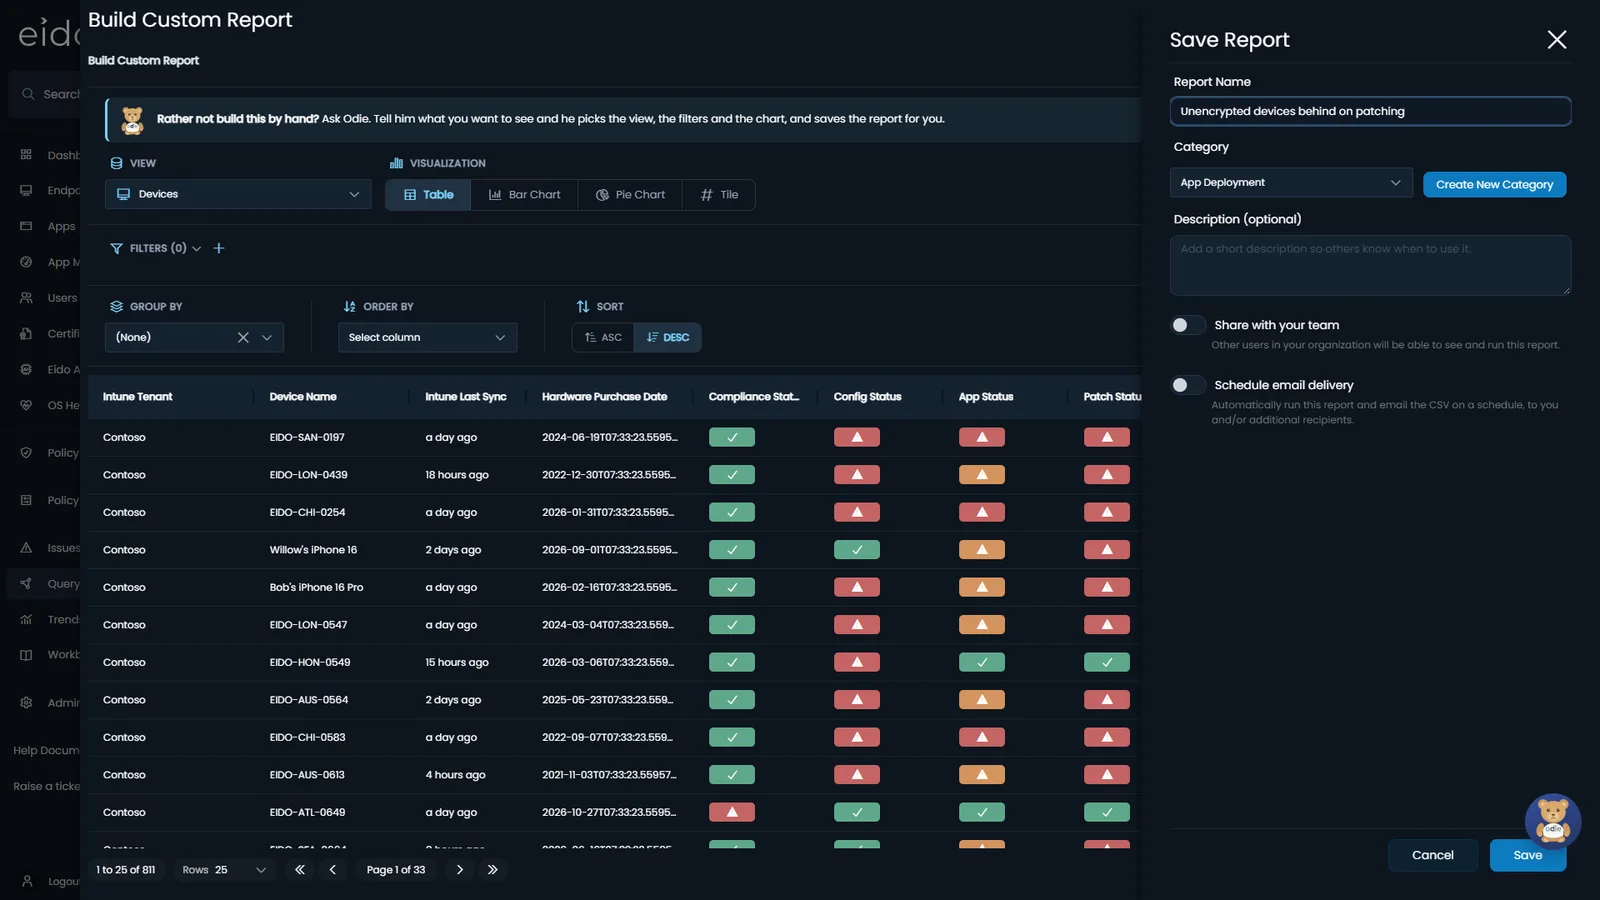1600x900 pixels.
Task: Open the App Deployment category dropdown
Action: [x=1291, y=183]
